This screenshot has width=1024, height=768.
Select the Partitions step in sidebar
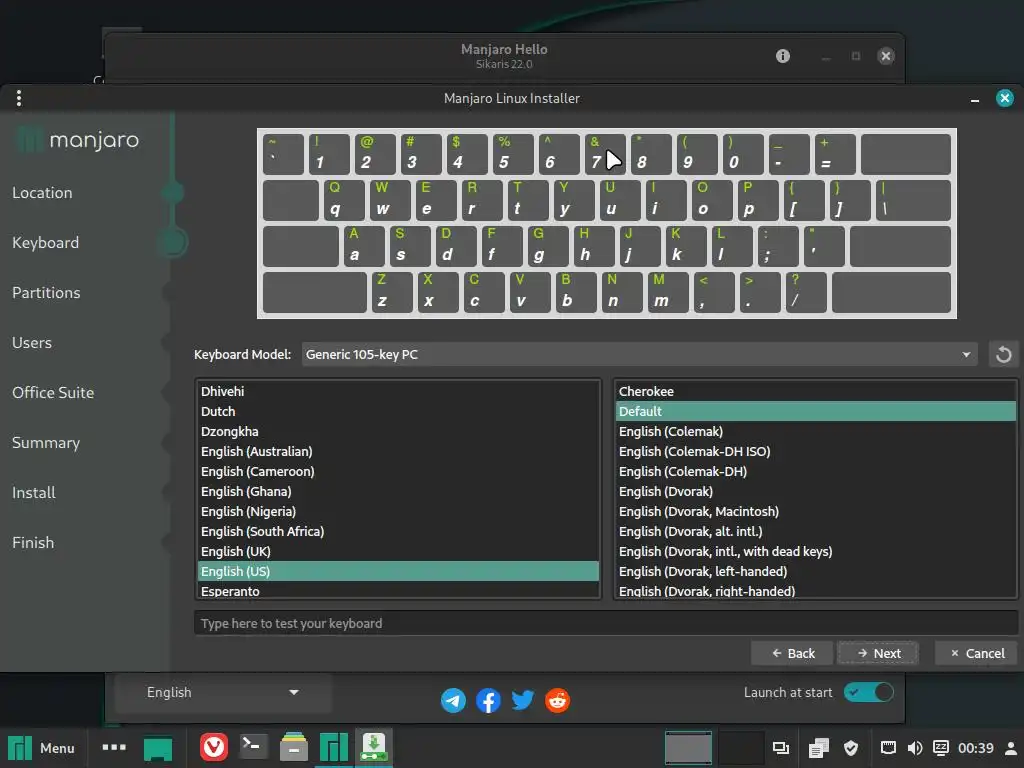(46, 293)
